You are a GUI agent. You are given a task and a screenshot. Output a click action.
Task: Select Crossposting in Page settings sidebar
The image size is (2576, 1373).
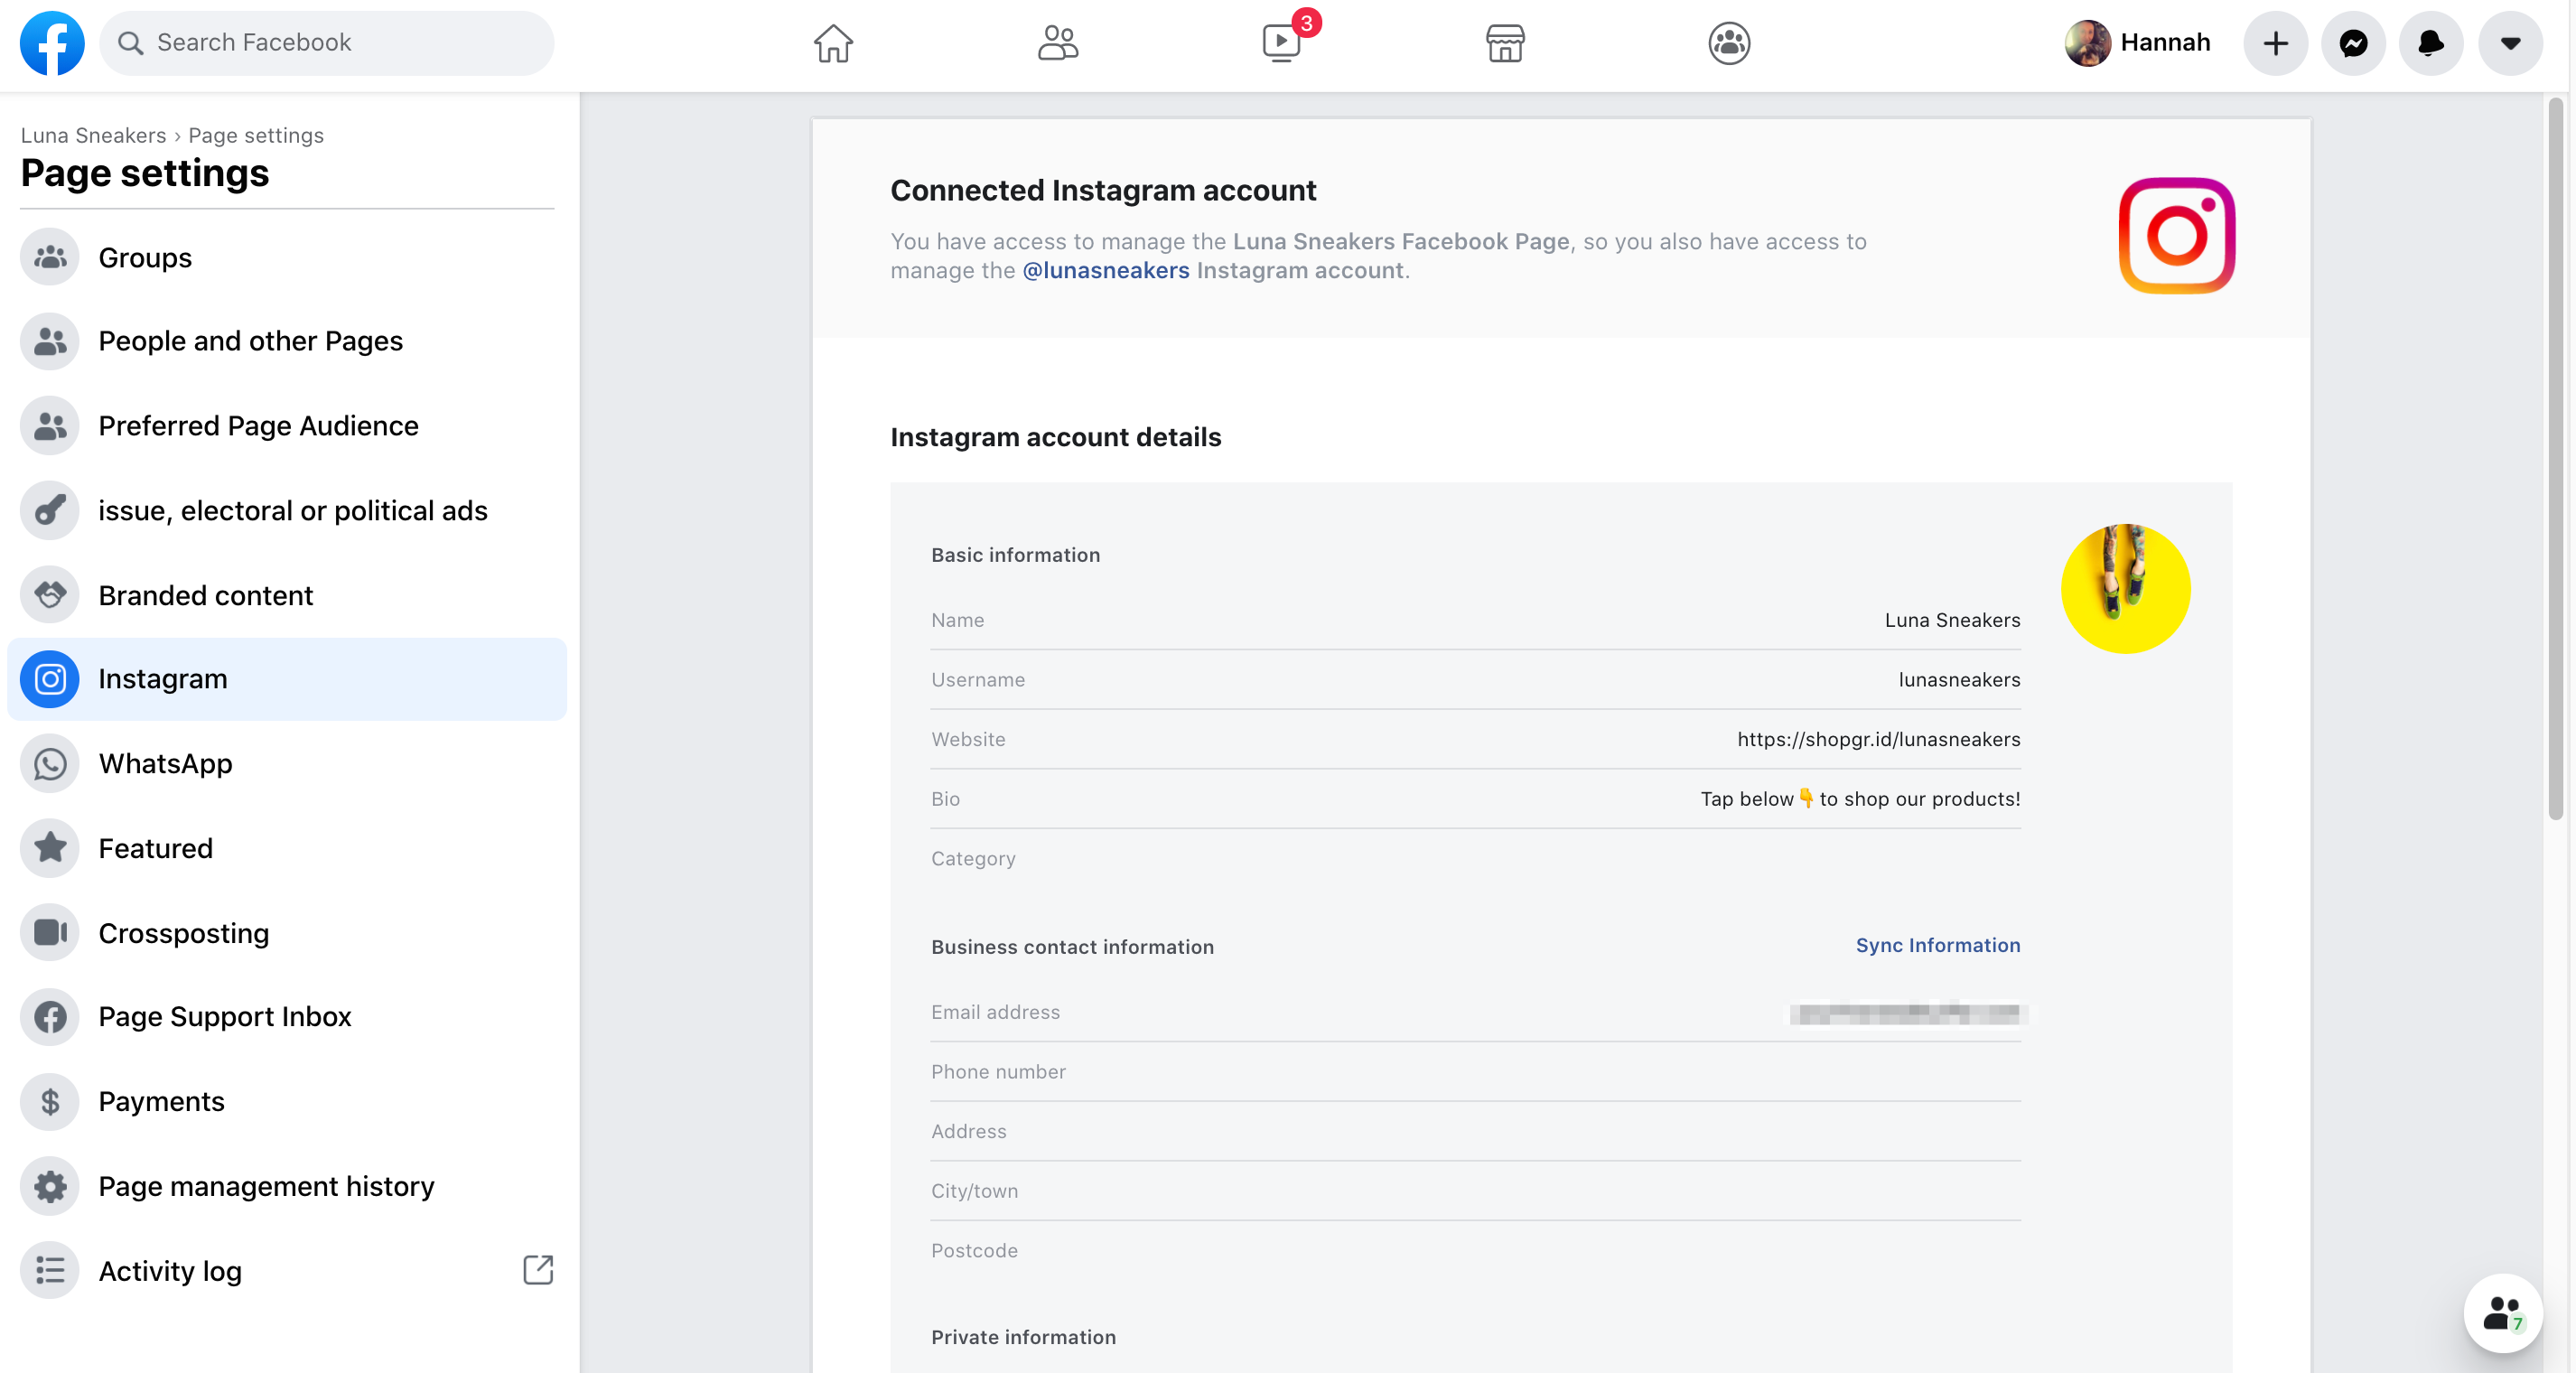[183, 932]
